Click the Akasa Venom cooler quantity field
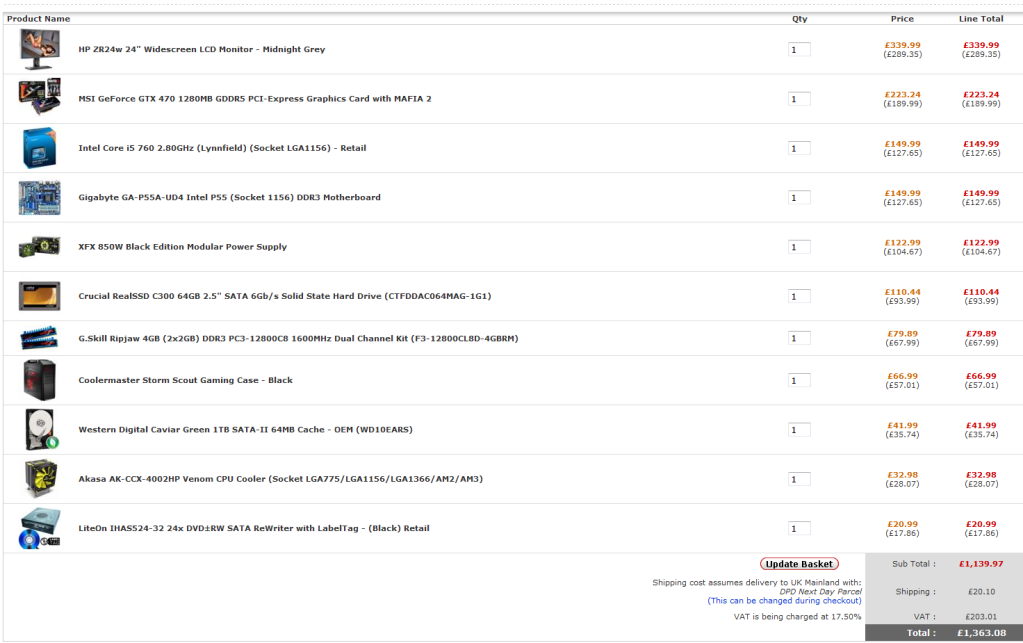The height and width of the screenshot is (643, 1023). 799,479
